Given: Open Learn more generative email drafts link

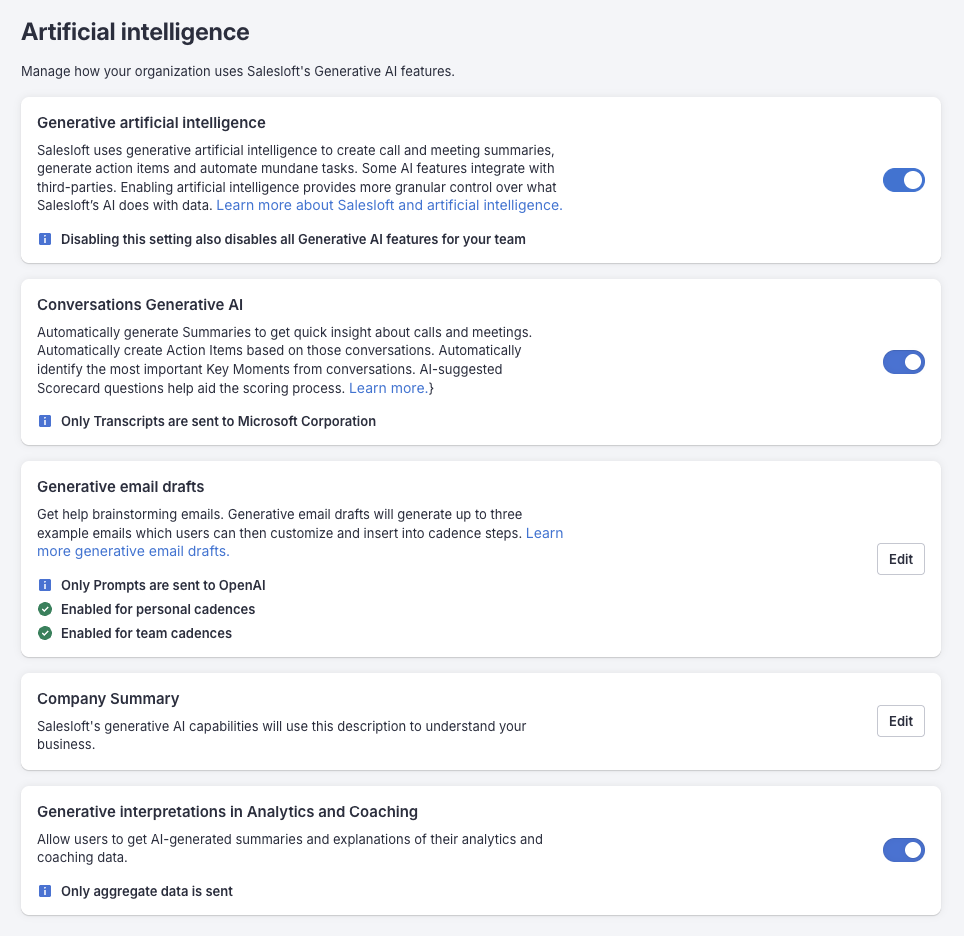Looking at the screenshot, I should tap(133, 551).
